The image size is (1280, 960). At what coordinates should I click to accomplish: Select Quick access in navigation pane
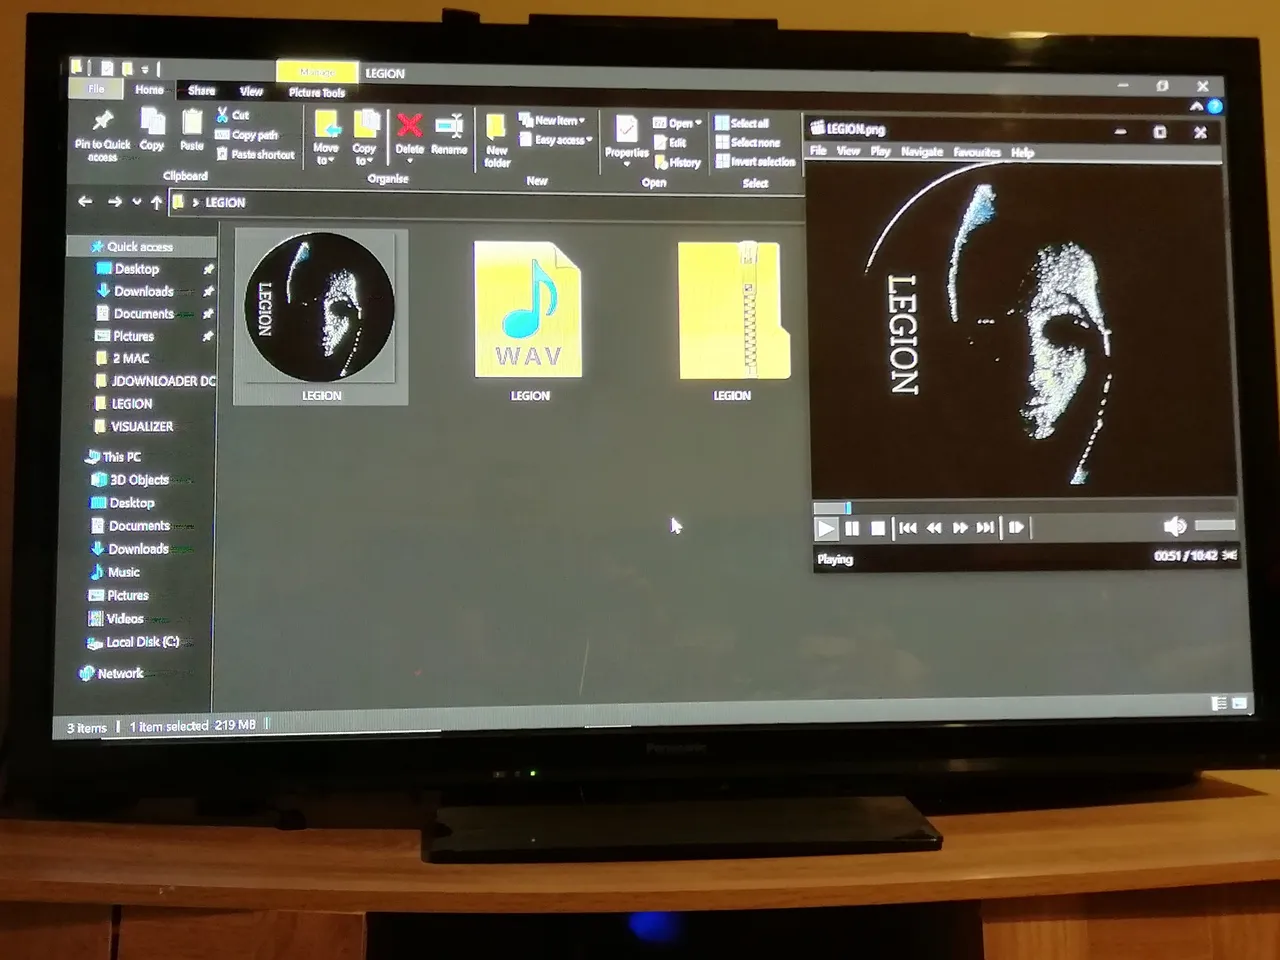click(140, 246)
